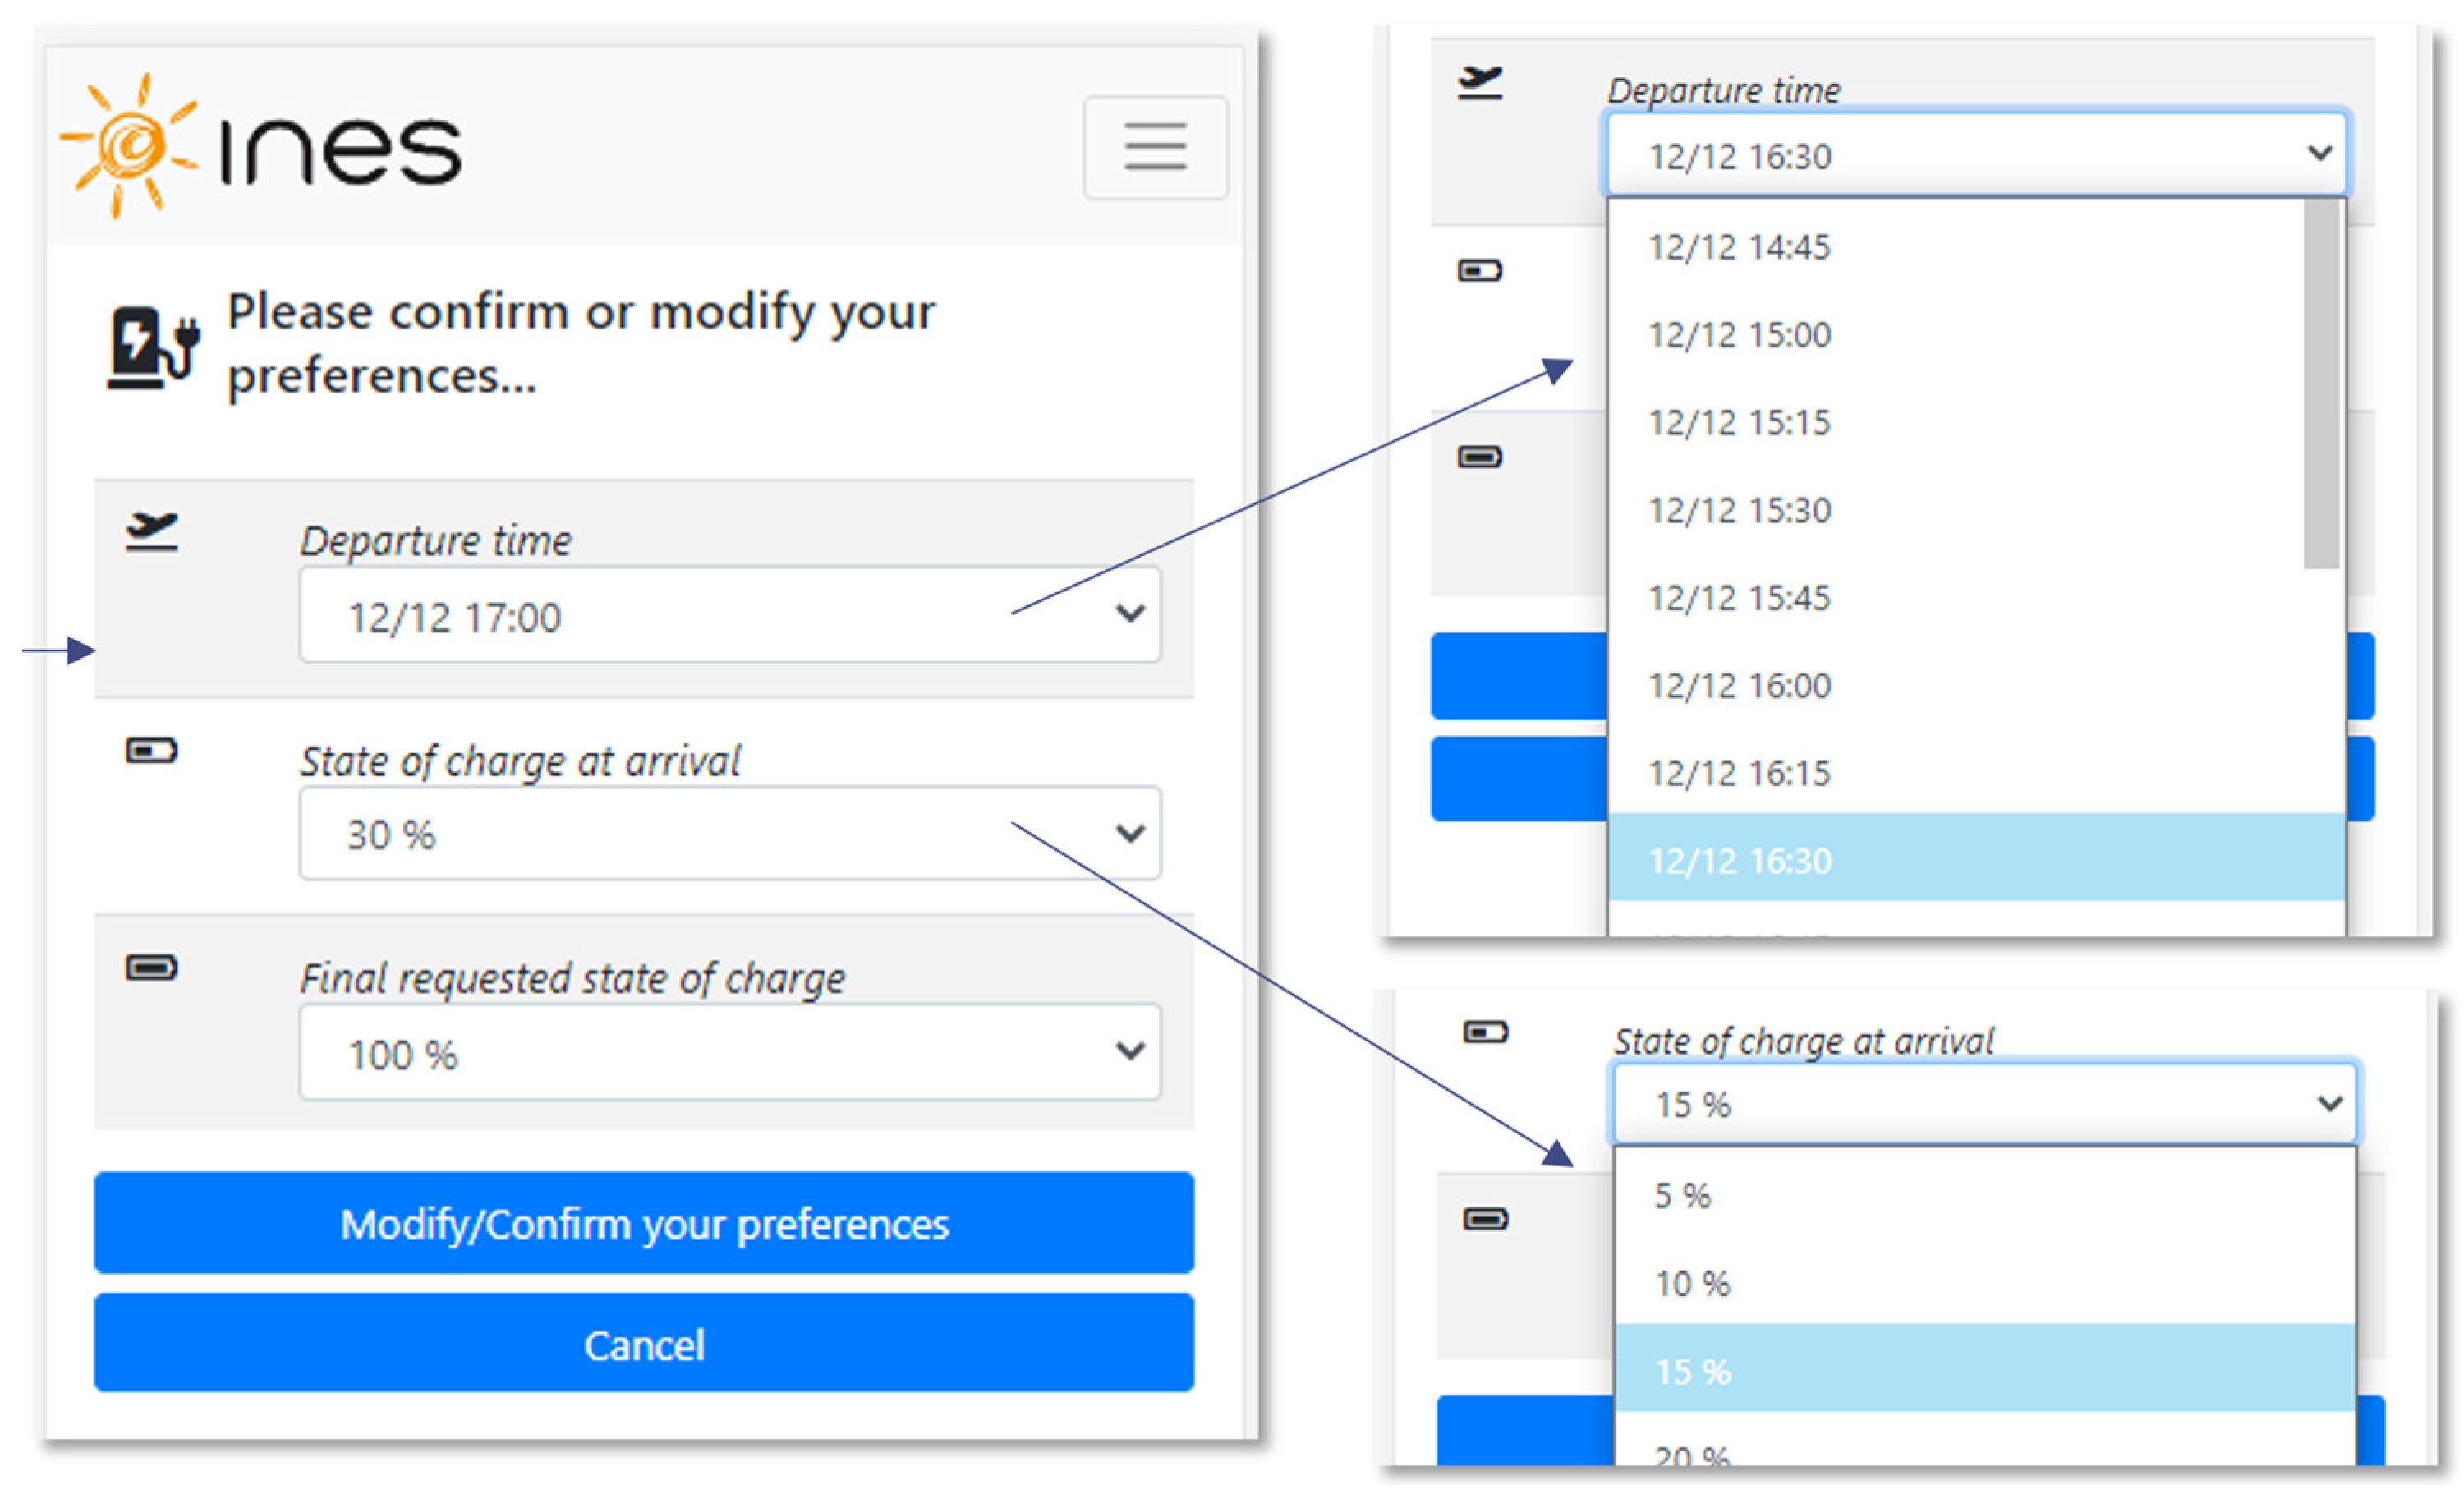
Task: Click the airplane icon in top-right panel
Action: coord(1479,82)
